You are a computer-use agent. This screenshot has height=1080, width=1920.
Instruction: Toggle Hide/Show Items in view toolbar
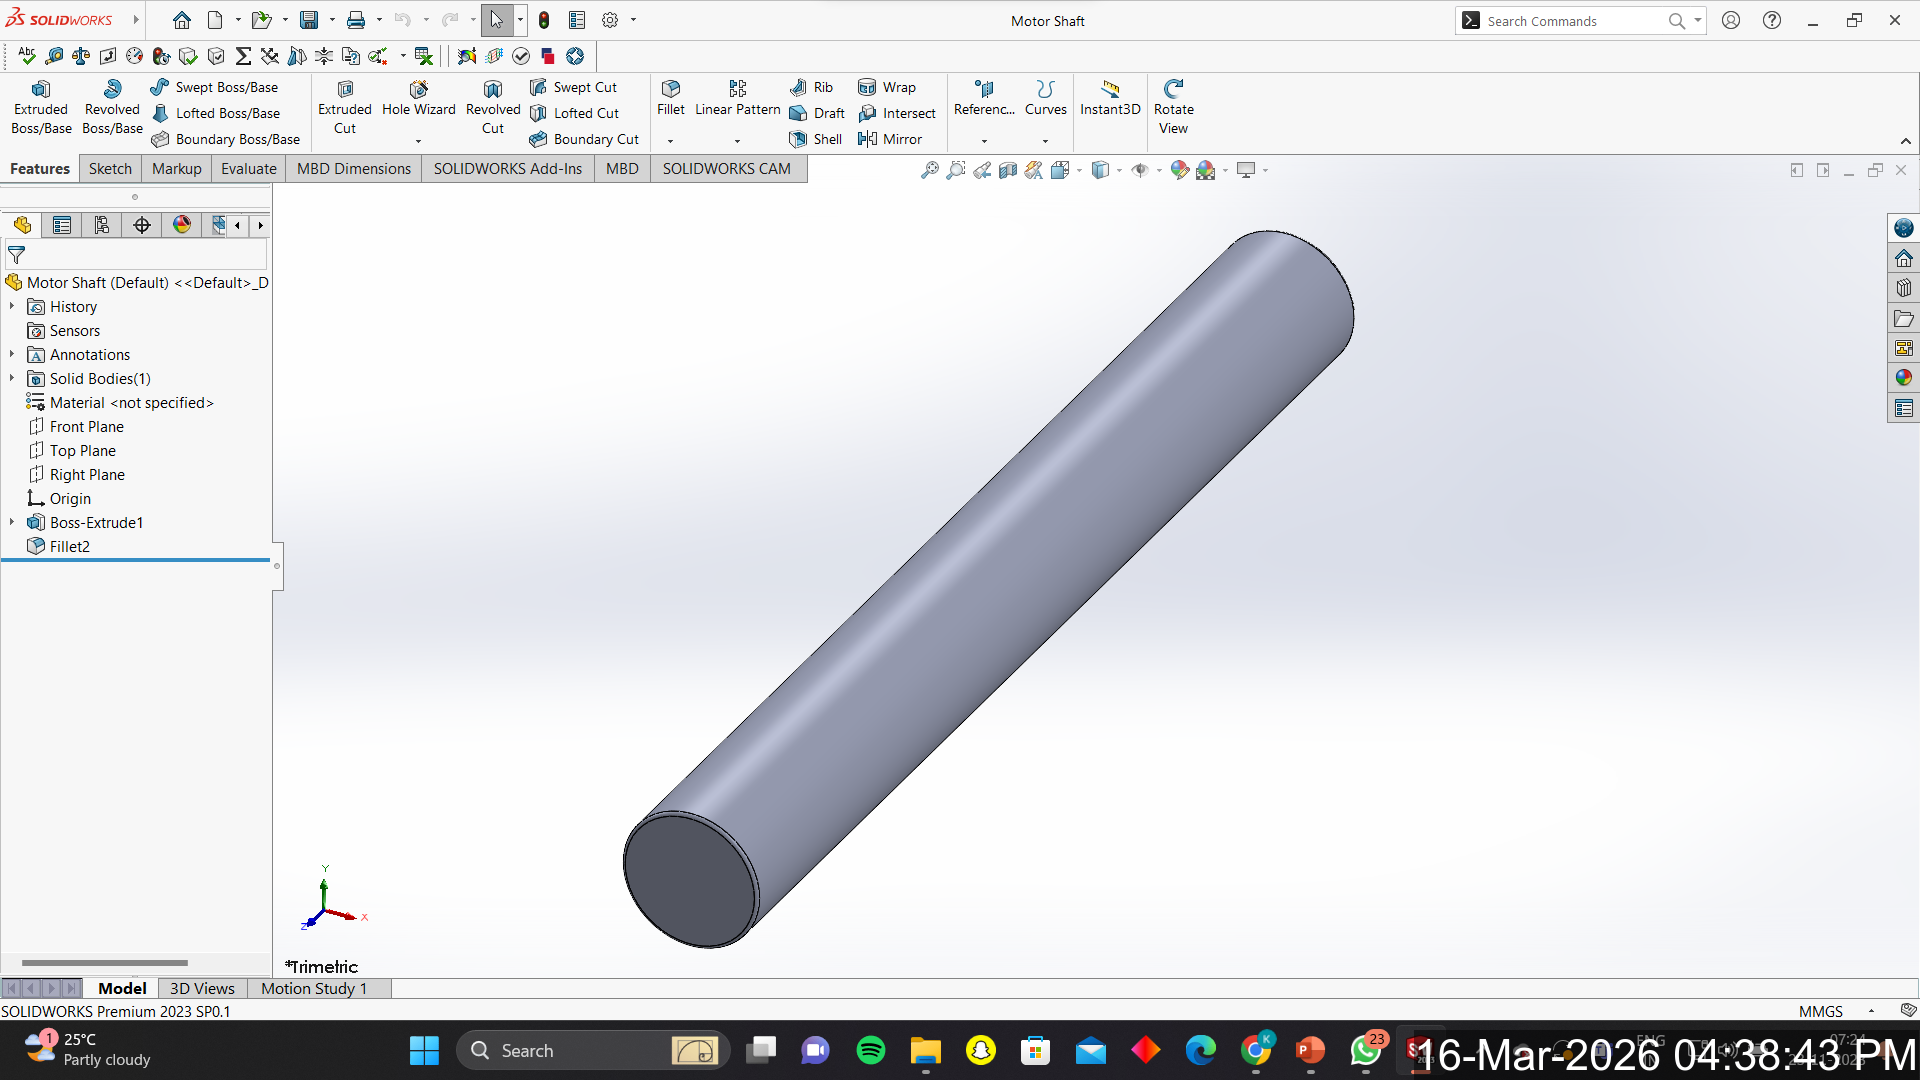click(x=1139, y=170)
